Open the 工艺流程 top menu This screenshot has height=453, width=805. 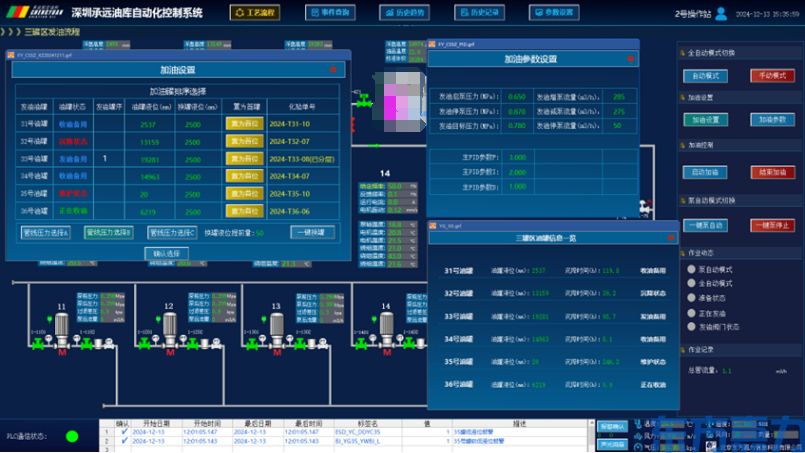[254, 12]
